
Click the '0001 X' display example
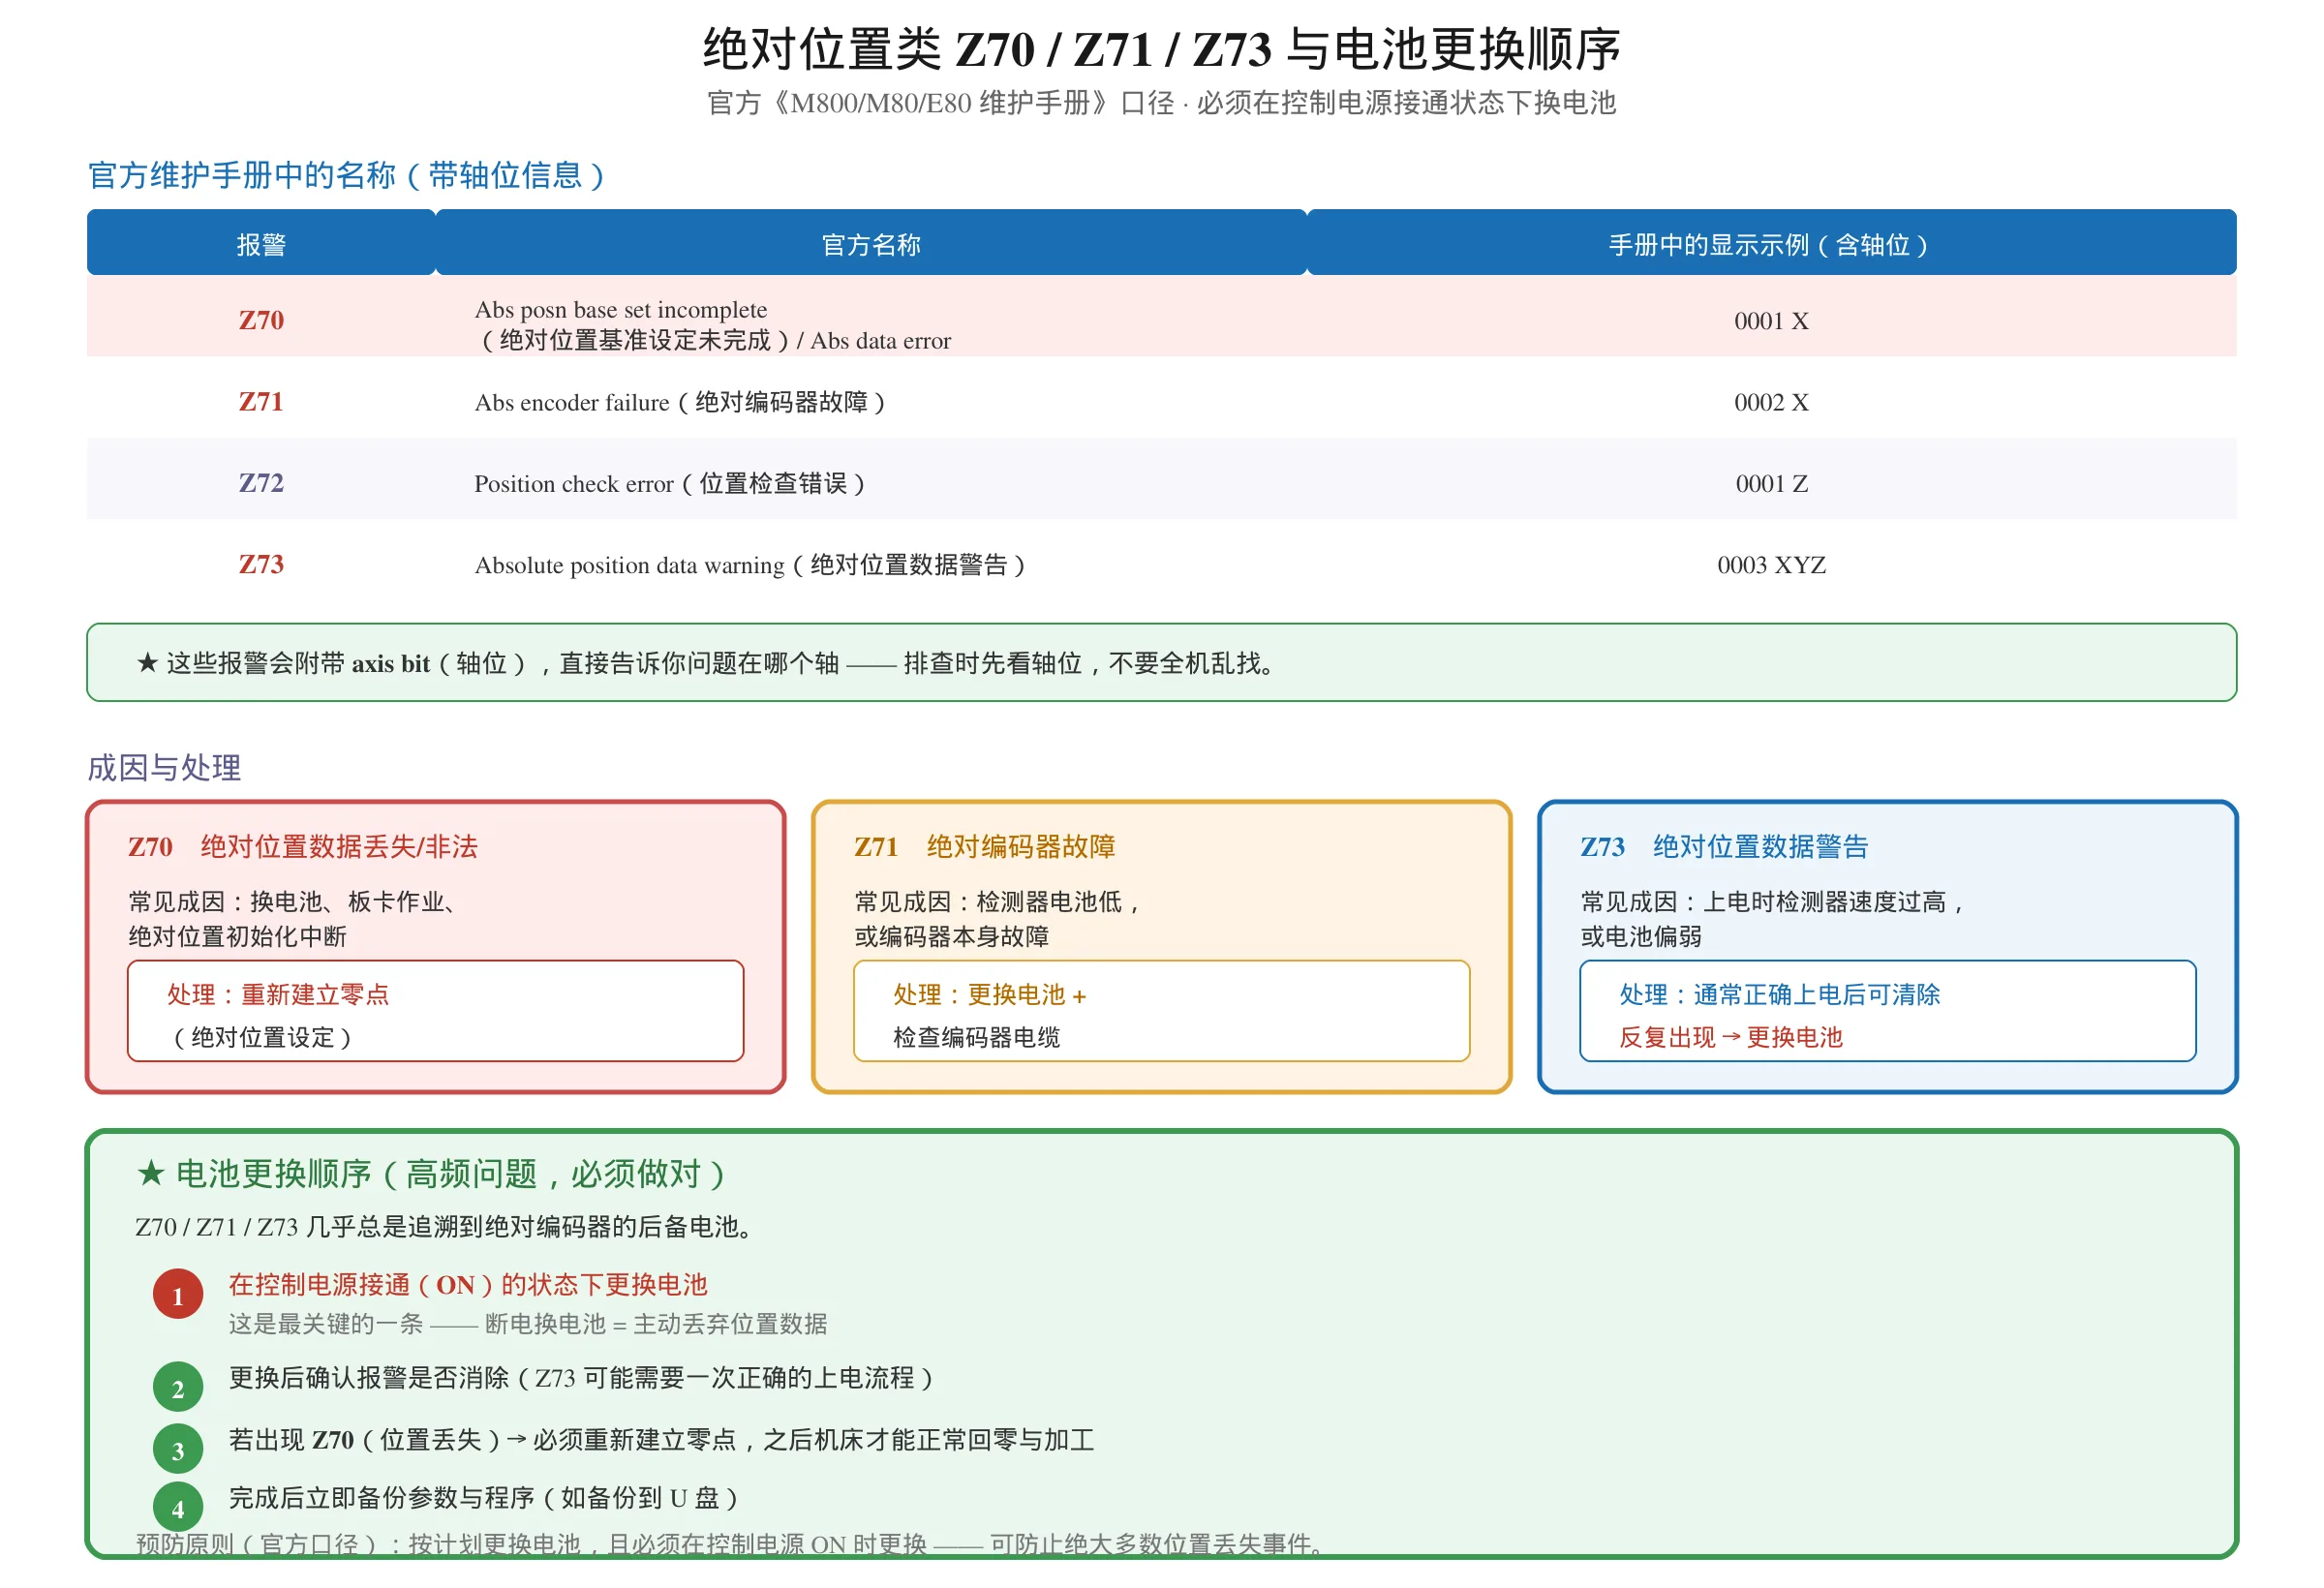coord(1771,321)
